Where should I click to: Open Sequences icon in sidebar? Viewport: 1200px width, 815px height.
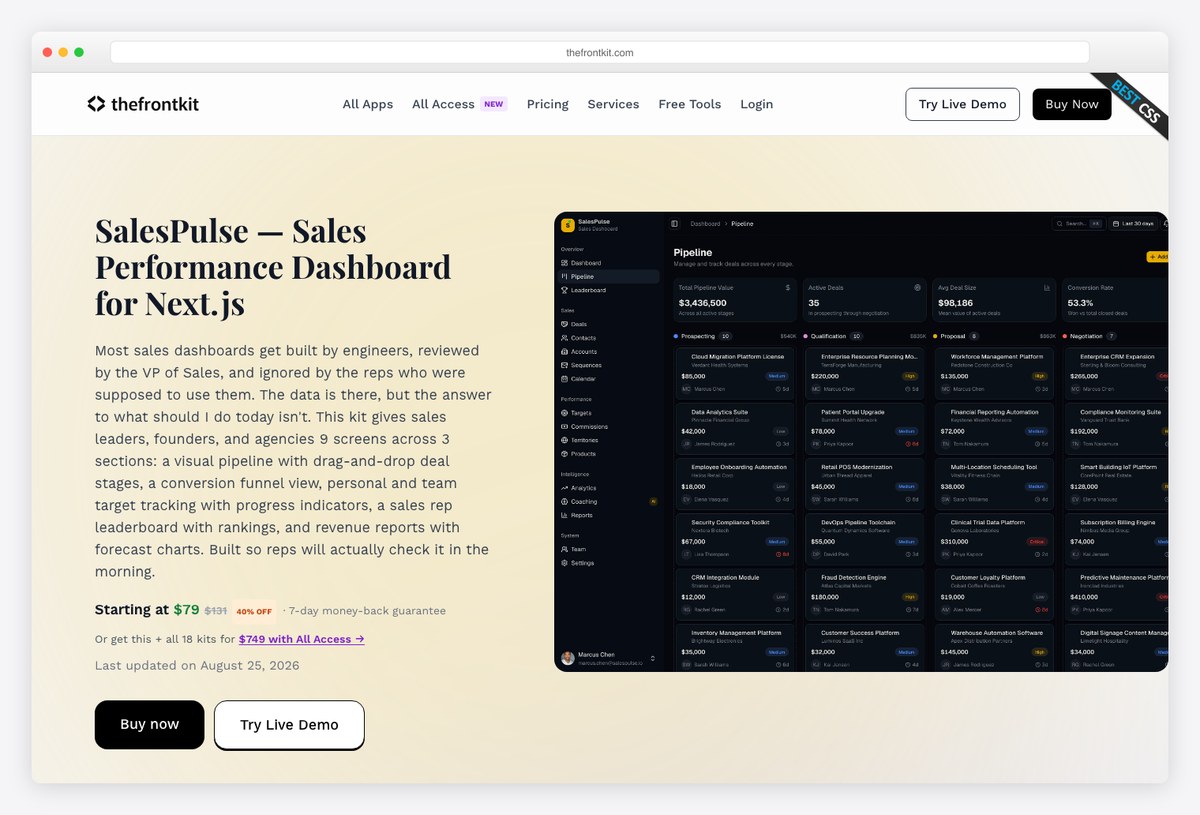(x=565, y=365)
